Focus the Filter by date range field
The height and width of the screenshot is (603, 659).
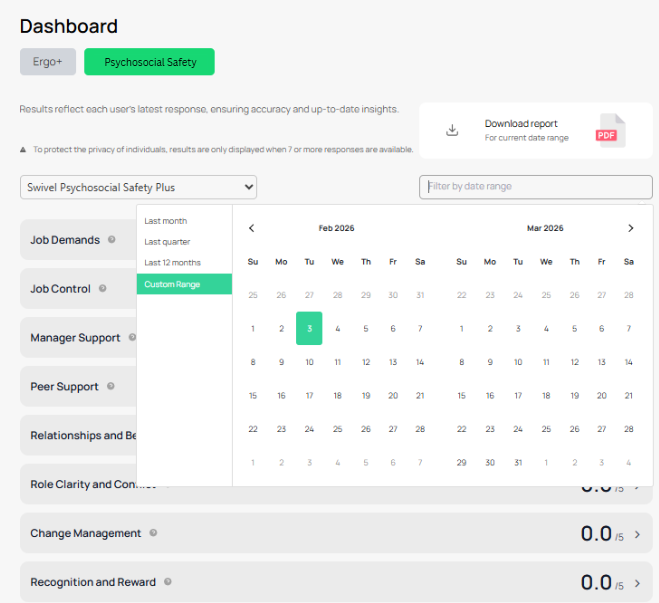[536, 187]
